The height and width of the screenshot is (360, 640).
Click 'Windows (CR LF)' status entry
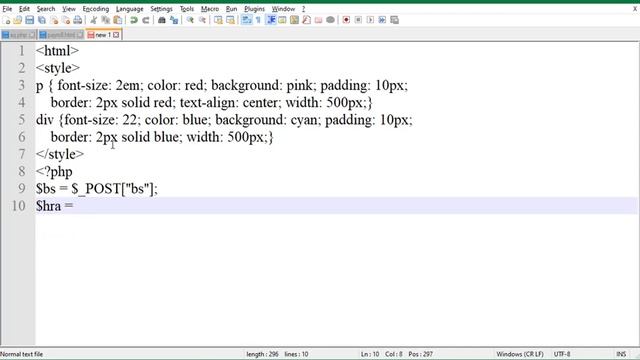[x=520, y=354]
